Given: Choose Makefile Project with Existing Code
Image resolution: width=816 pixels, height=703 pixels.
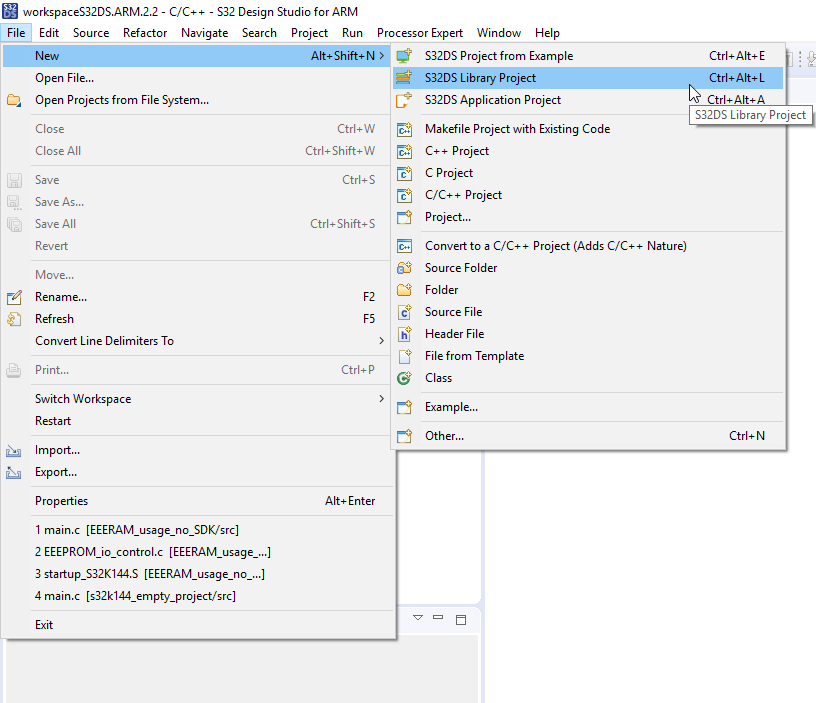Looking at the screenshot, I should click(588, 129).
